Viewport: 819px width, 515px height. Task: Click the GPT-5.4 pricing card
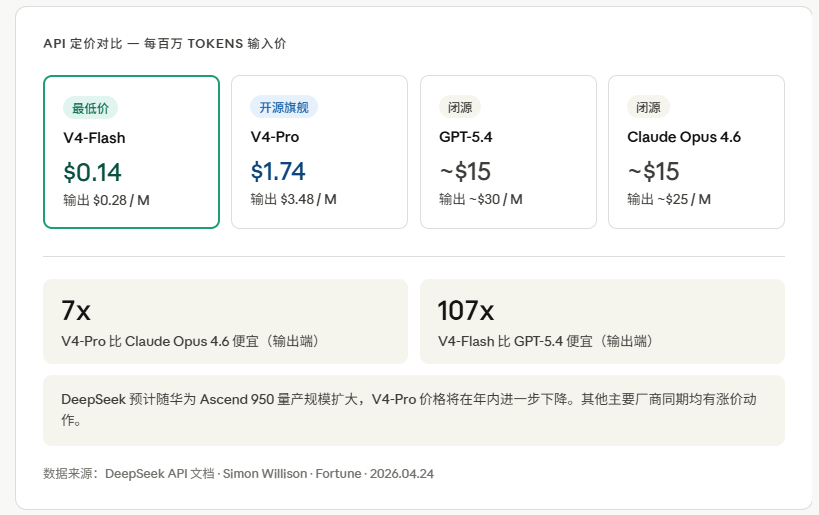[507, 152]
